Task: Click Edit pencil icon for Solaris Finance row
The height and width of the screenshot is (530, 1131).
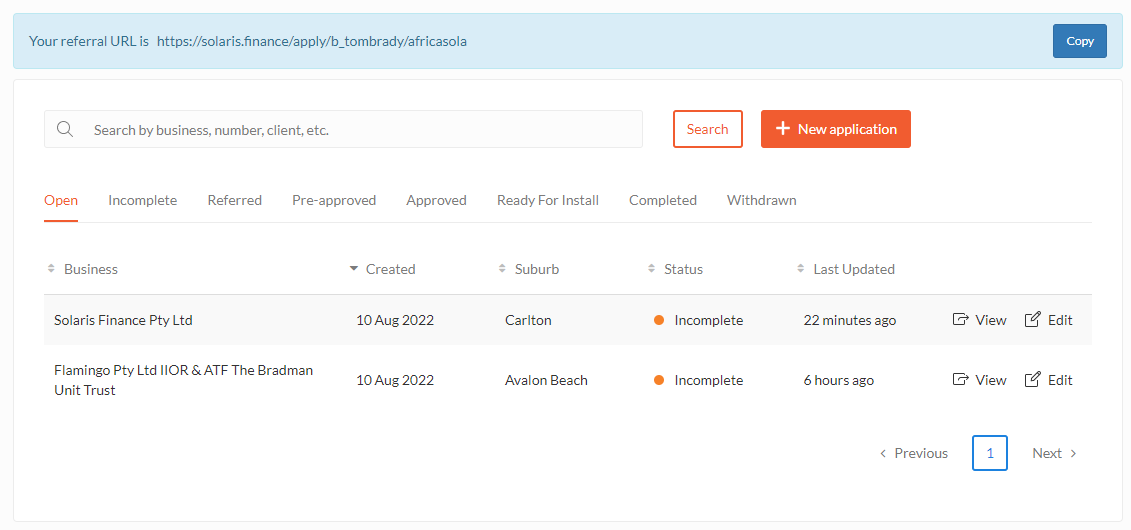Action: coord(1033,319)
